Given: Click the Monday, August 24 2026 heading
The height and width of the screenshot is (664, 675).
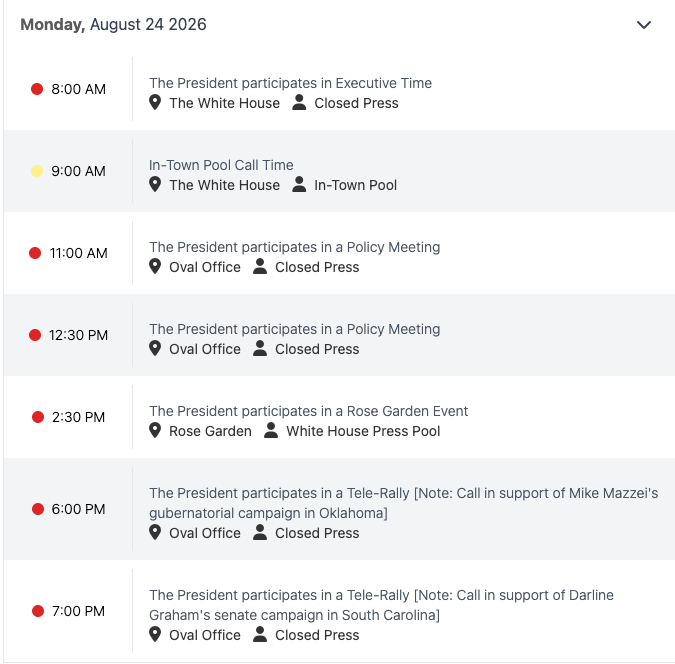Looking at the screenshot, I should tap(114, 25).
